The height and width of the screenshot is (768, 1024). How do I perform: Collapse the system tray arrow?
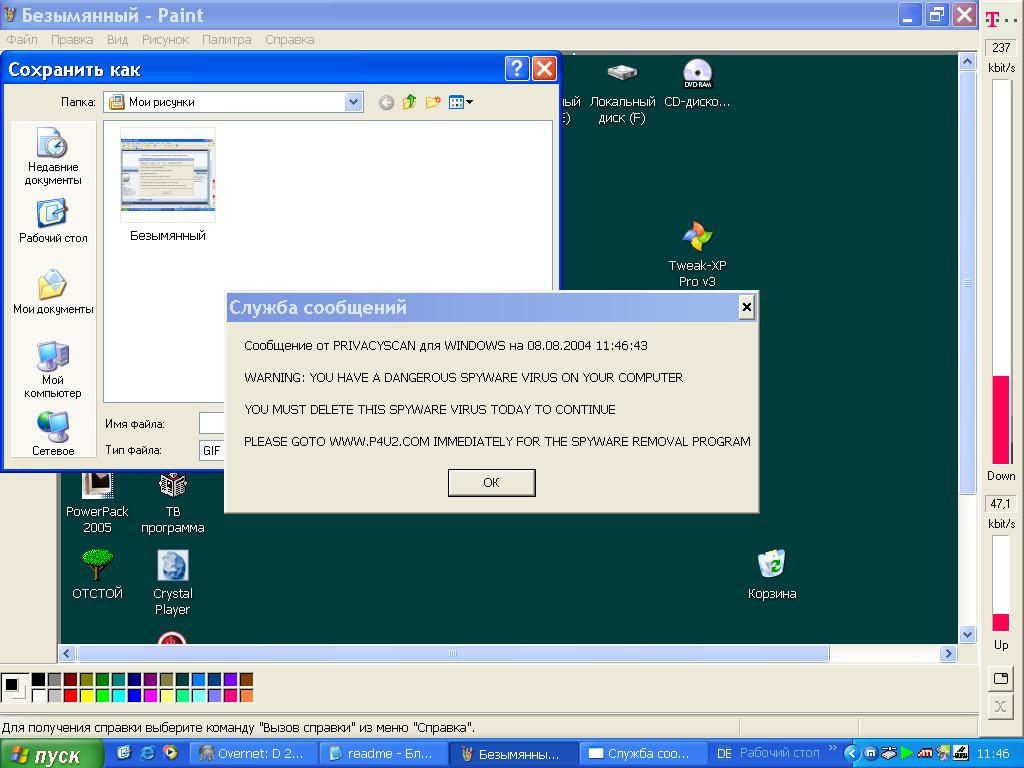pos(851,754)
